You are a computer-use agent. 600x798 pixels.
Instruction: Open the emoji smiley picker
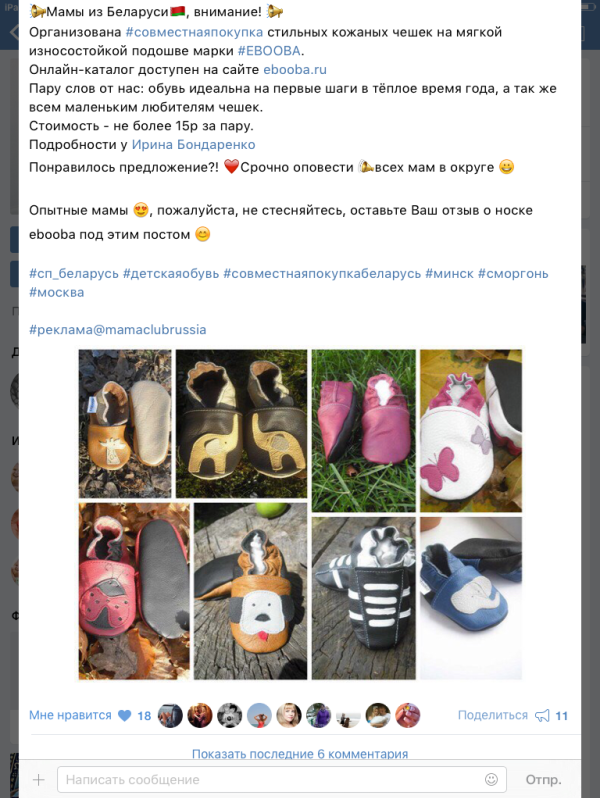pos(491,779)
